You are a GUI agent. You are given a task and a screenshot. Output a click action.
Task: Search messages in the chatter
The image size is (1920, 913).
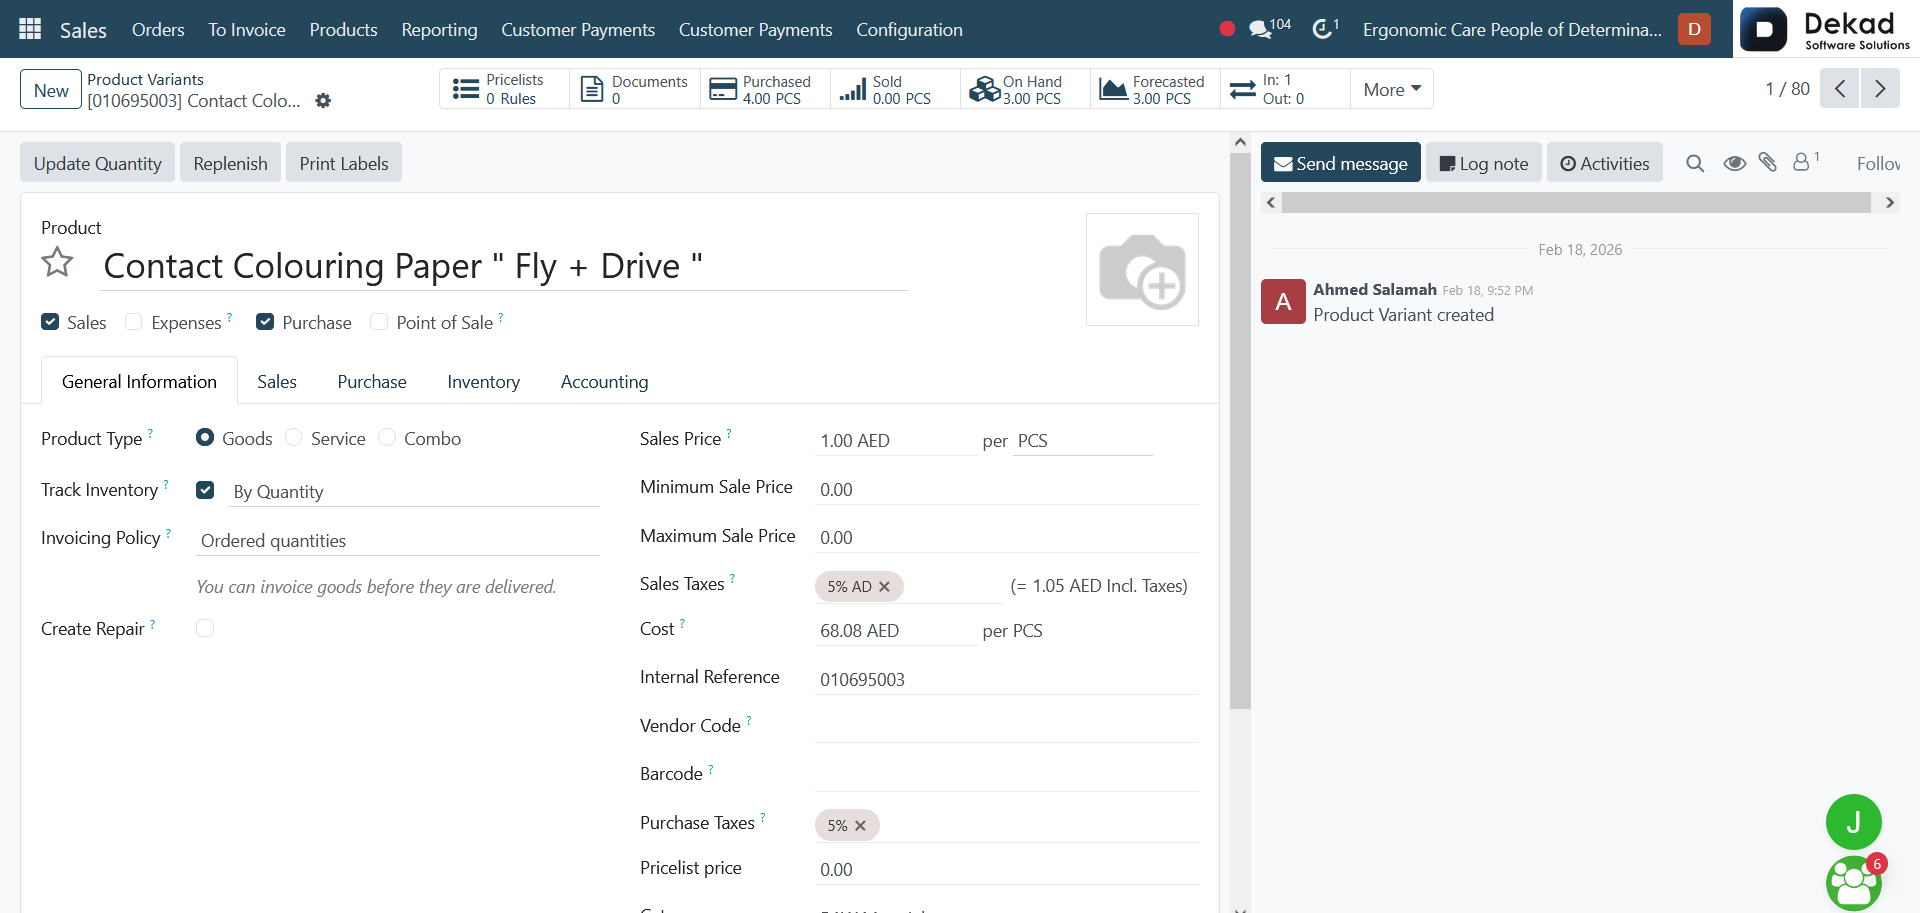(x=1695, y=163)
